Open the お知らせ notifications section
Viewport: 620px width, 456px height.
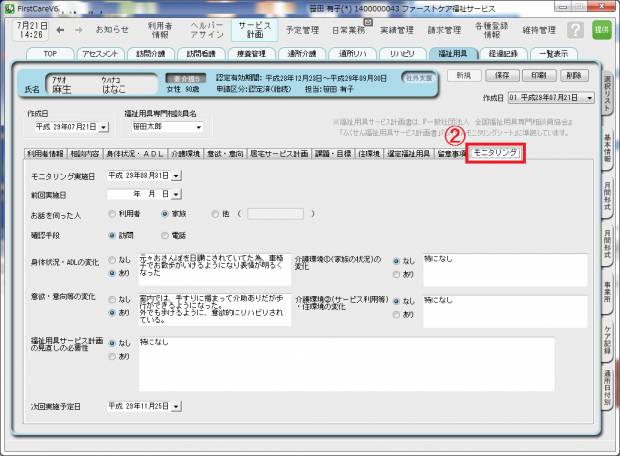tap(111, 30)
